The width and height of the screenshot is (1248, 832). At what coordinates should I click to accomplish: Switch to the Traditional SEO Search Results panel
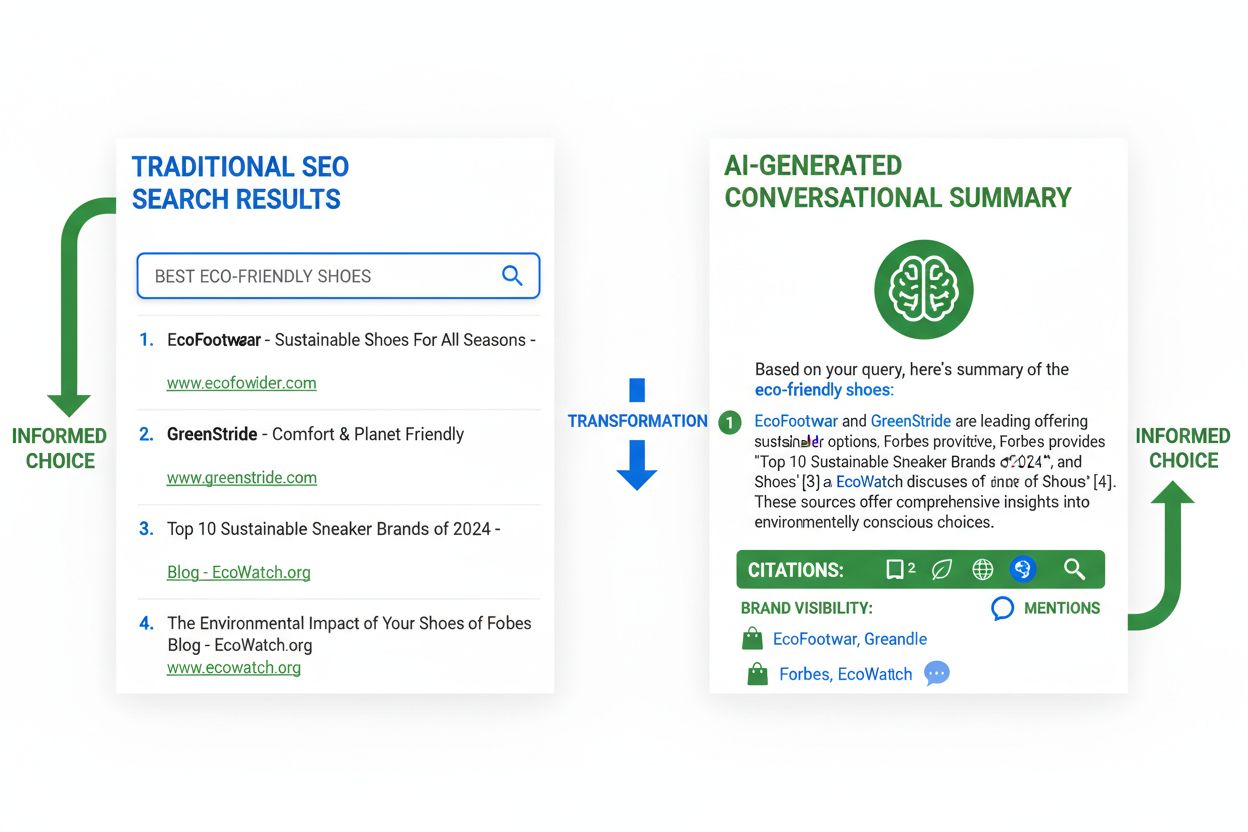coord(240,183)
